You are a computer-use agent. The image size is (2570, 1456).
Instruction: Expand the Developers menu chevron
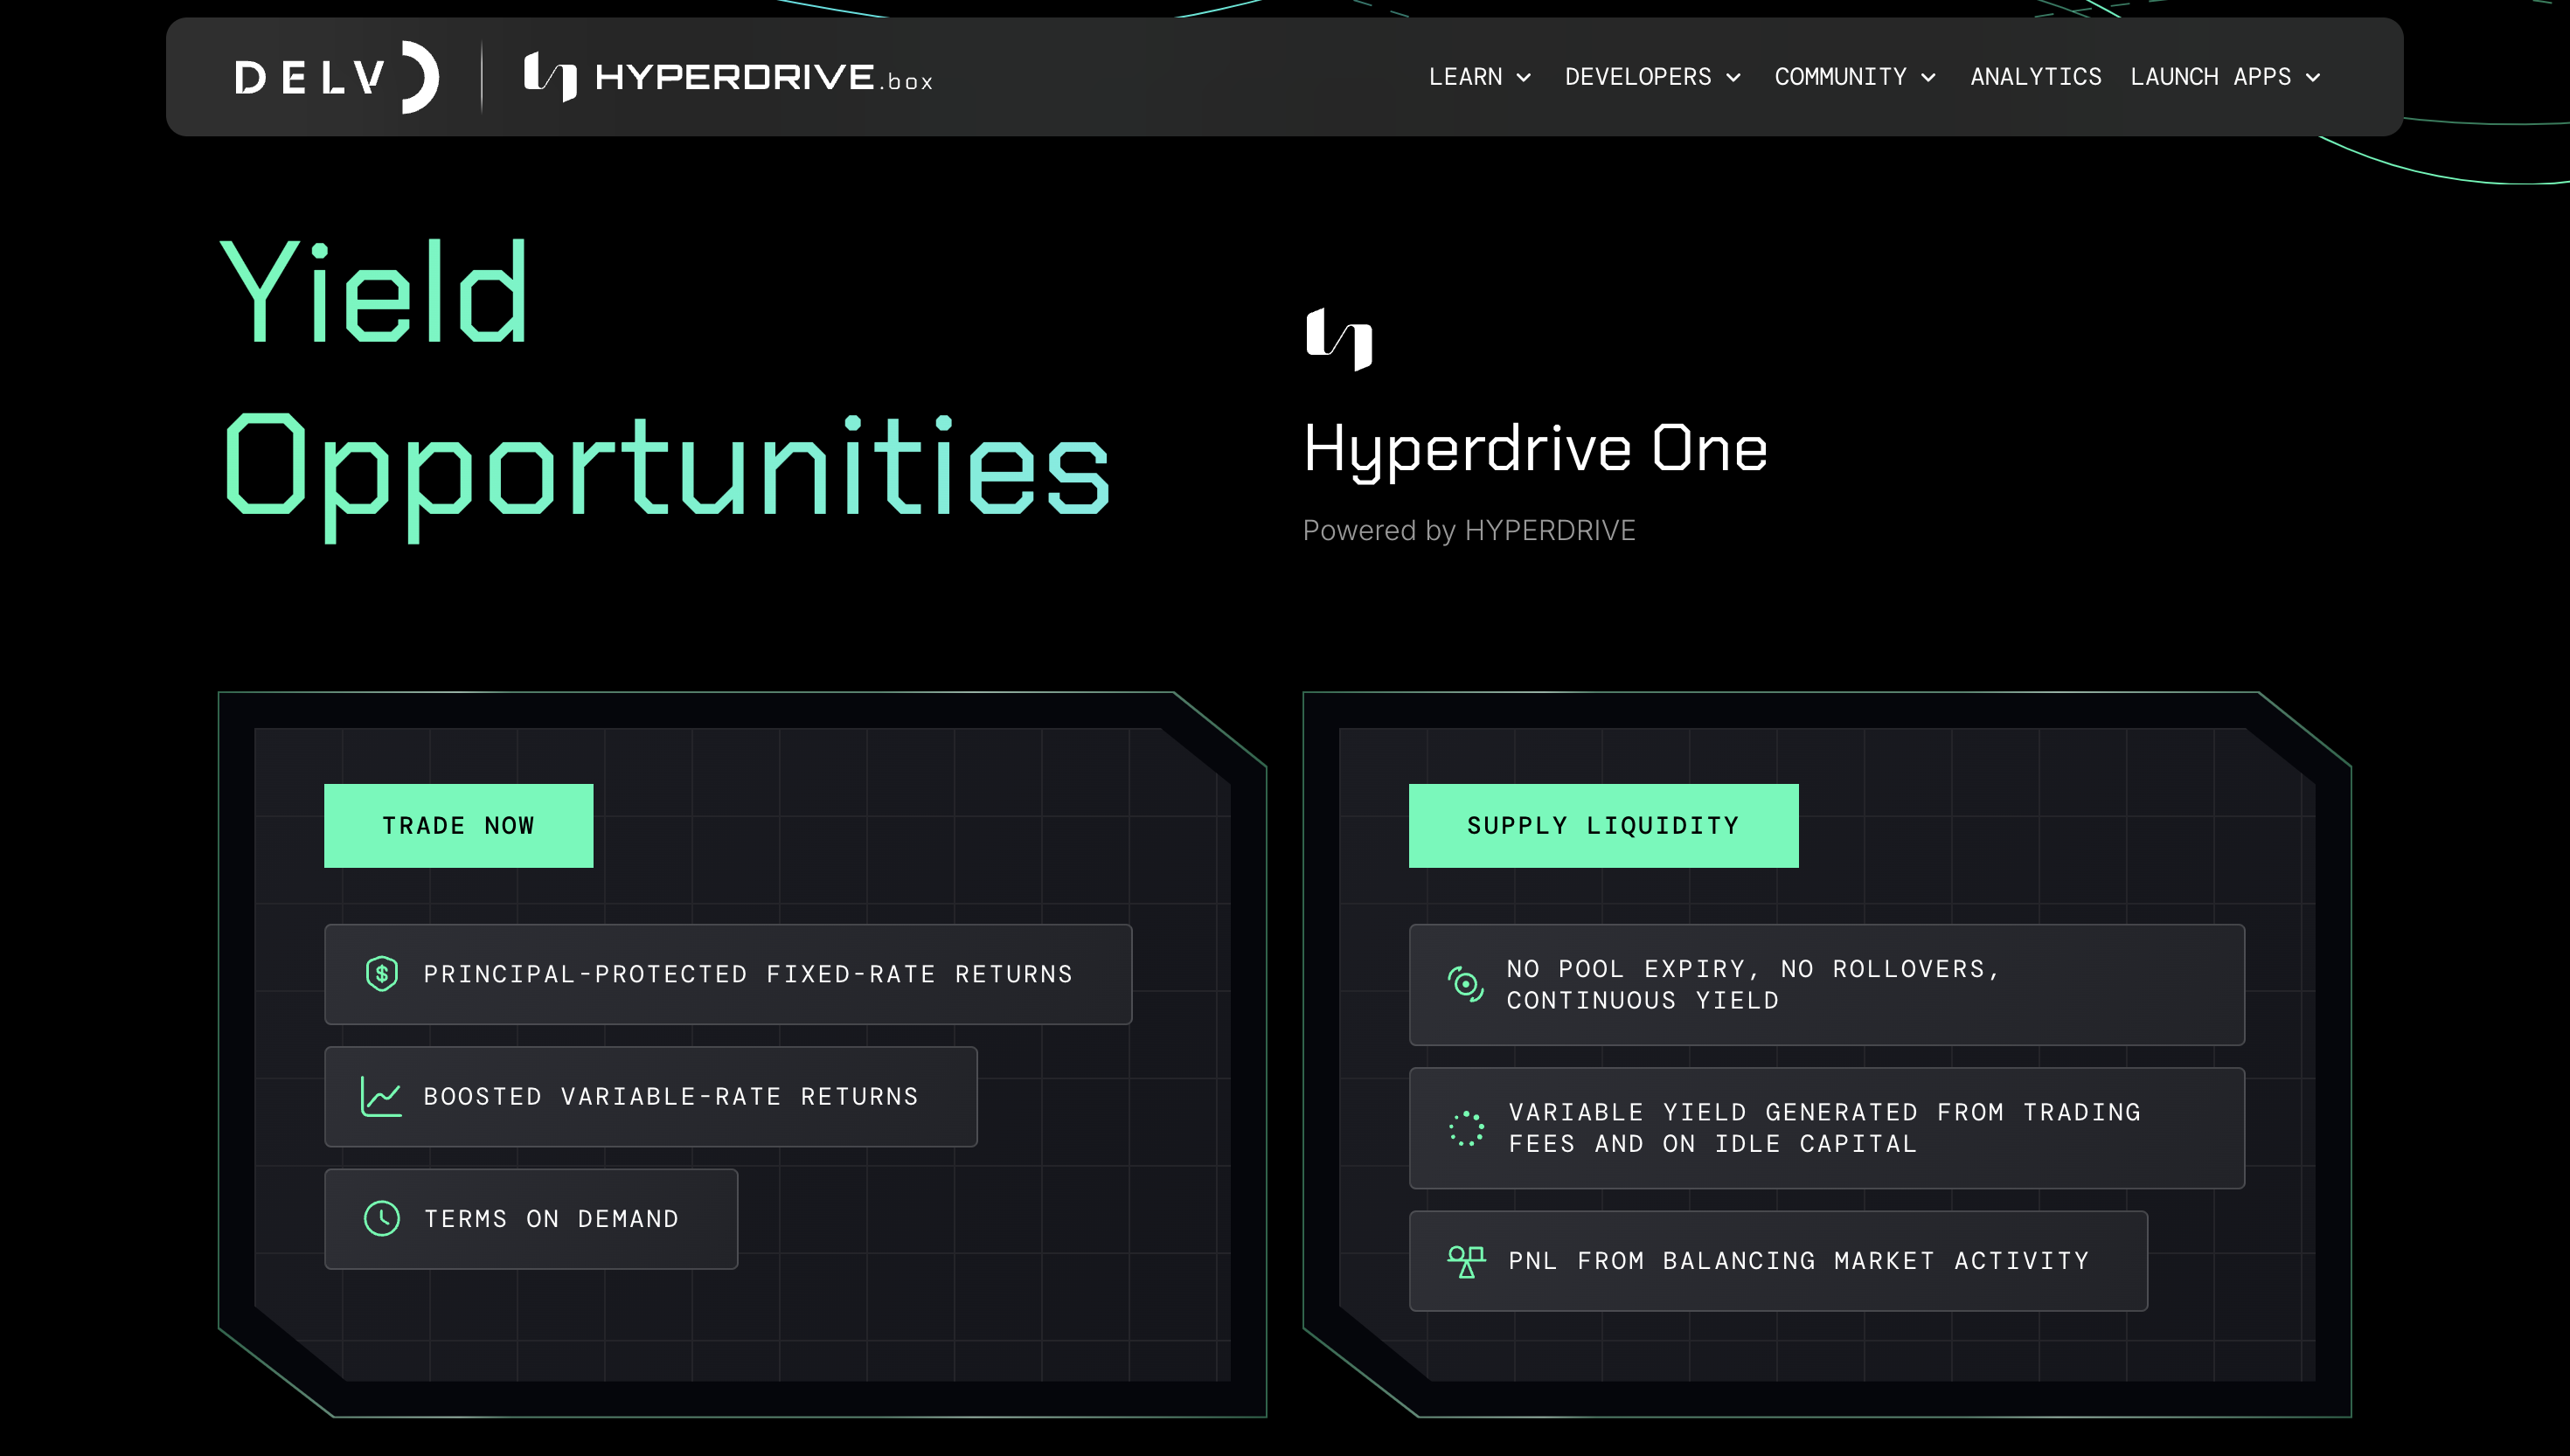pyautogui.click(x=1734, y=78)
